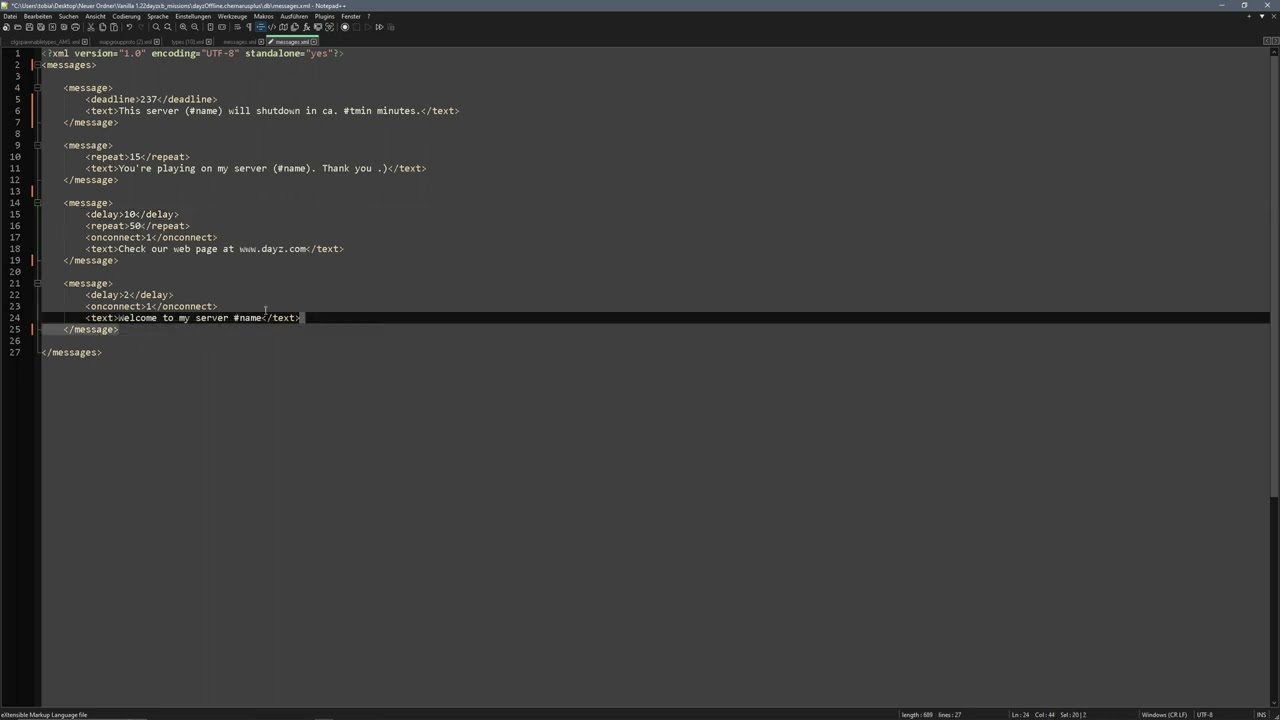This screenshot has width=1280, height=720.
Task: Click the '237' deadline value on line 5
Action: coord(148,99)
